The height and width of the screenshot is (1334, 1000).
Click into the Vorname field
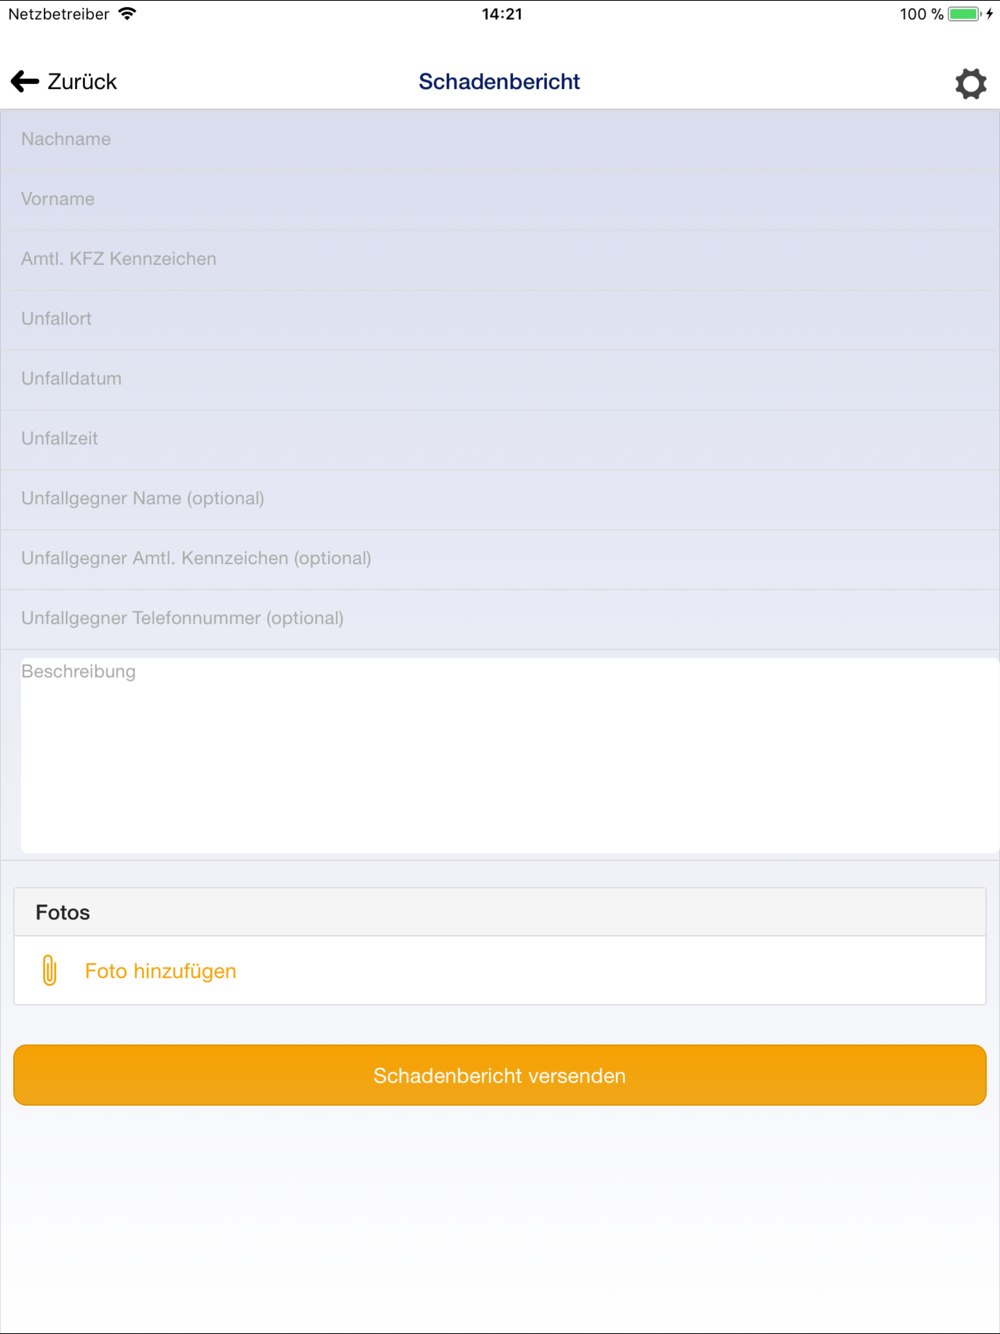point(500,199)
